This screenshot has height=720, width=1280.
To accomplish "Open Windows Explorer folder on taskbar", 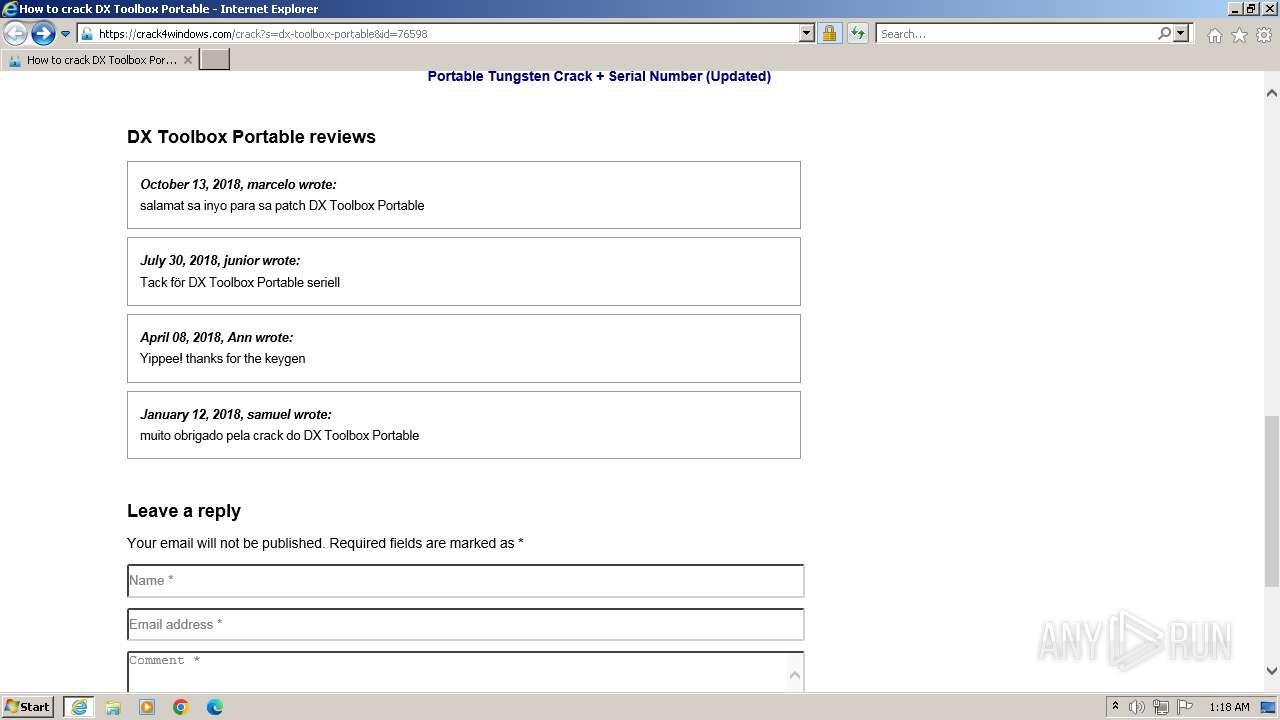I will (x=113, y=707).
